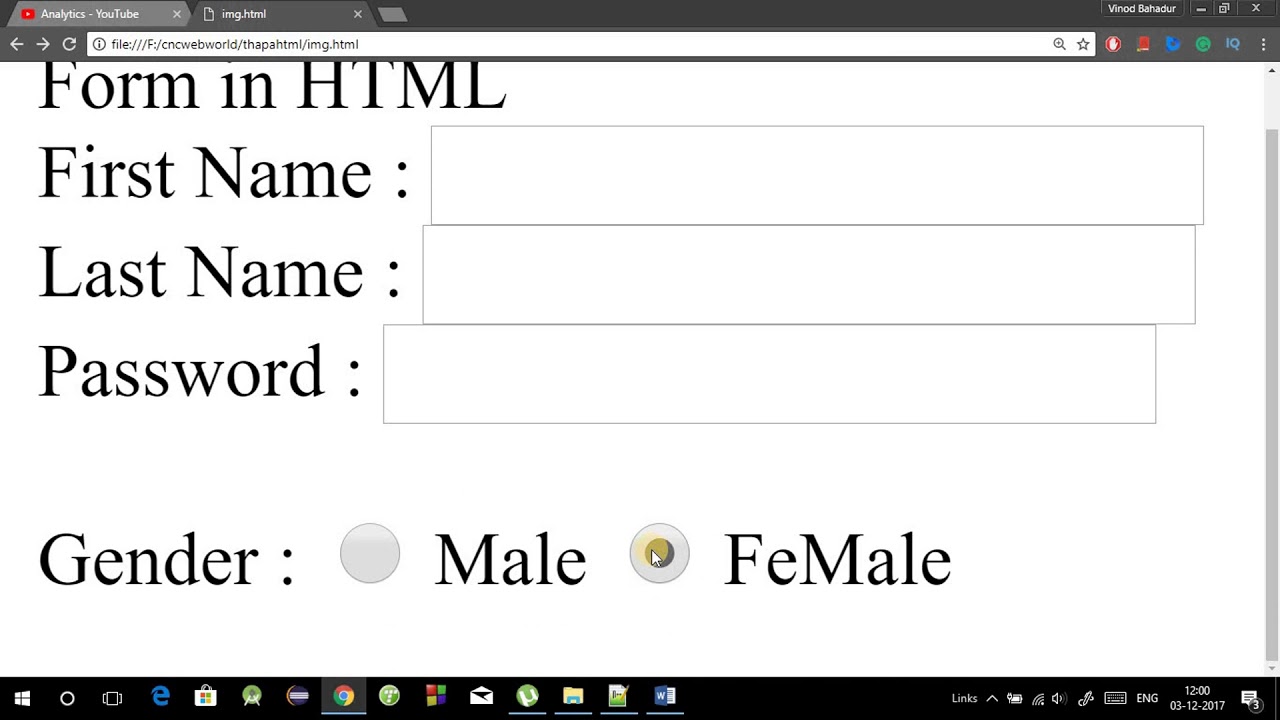The image size is (1280, 720).
Task: Open Microsoft Word from the taskbar
Action: coord(664,696)
